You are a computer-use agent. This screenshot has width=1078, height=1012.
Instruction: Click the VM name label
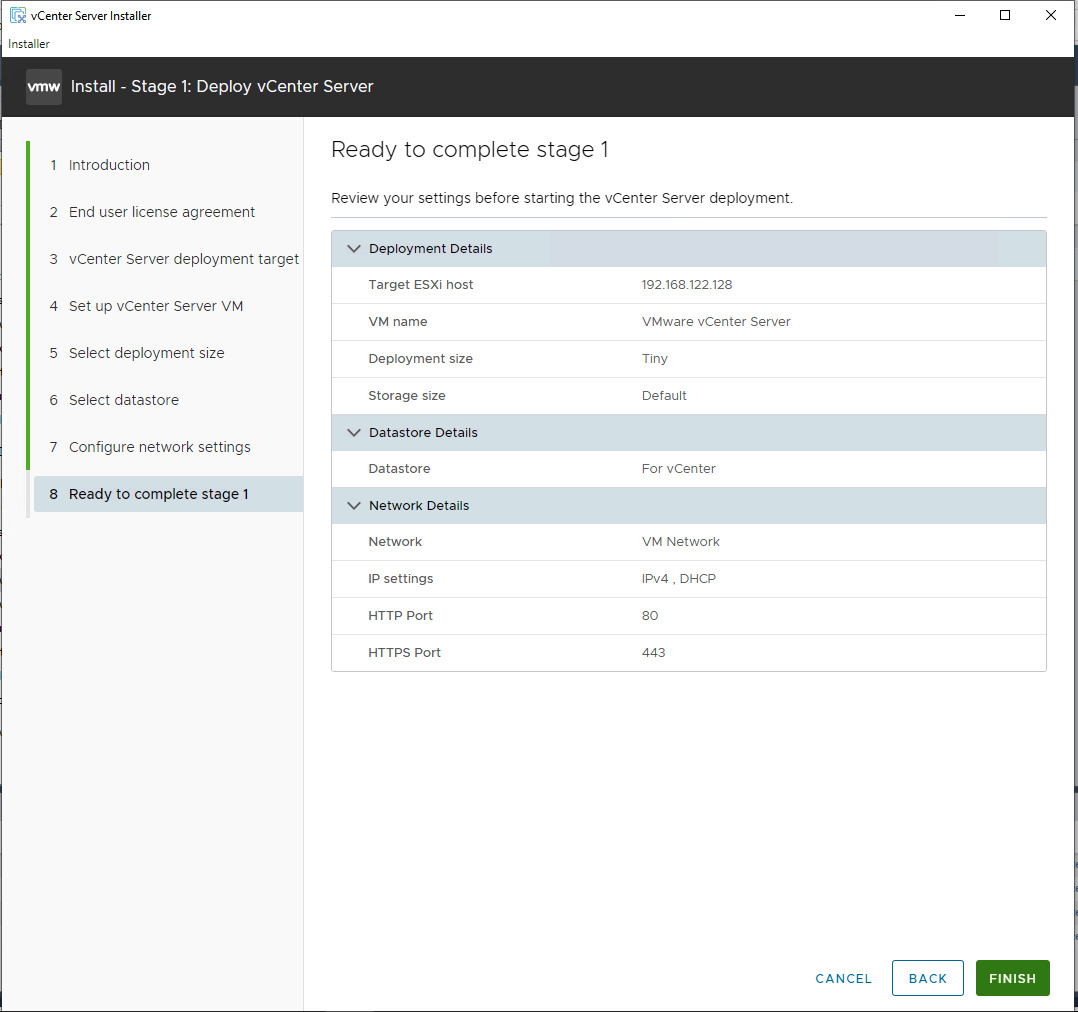tap(397, 322)
